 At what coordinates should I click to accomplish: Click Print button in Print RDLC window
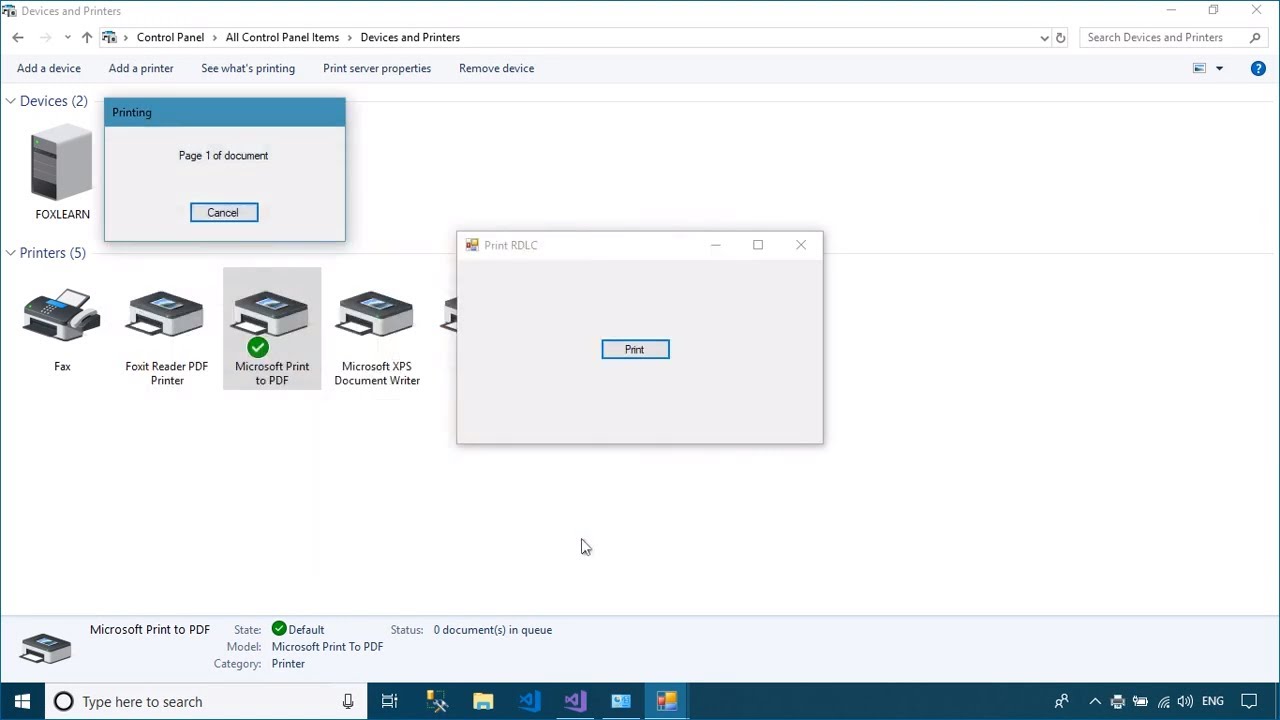pos(635,349)
